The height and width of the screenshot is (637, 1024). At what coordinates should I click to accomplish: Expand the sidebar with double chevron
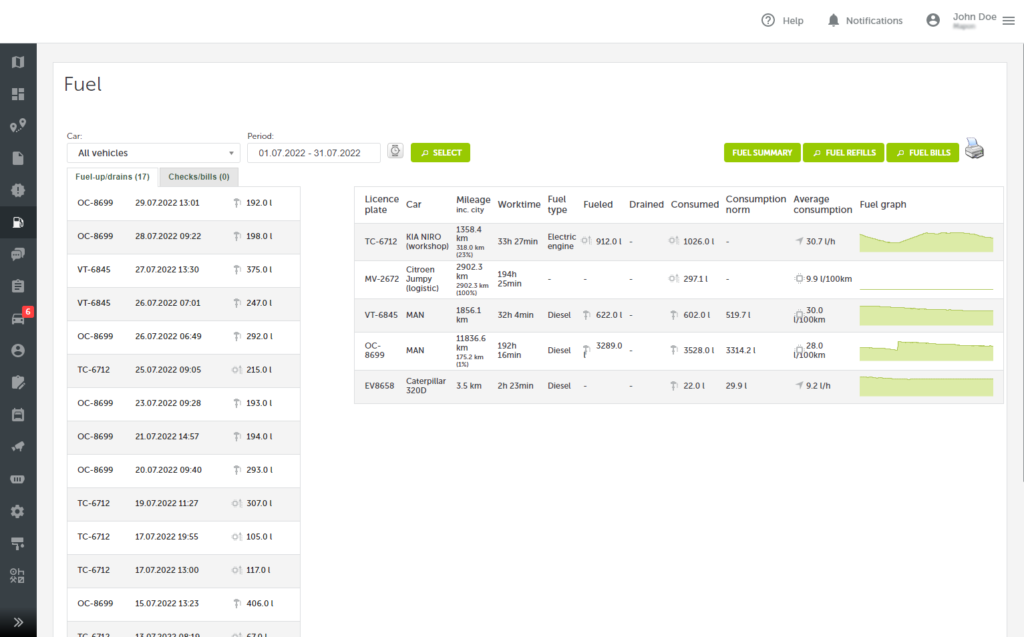18,622
